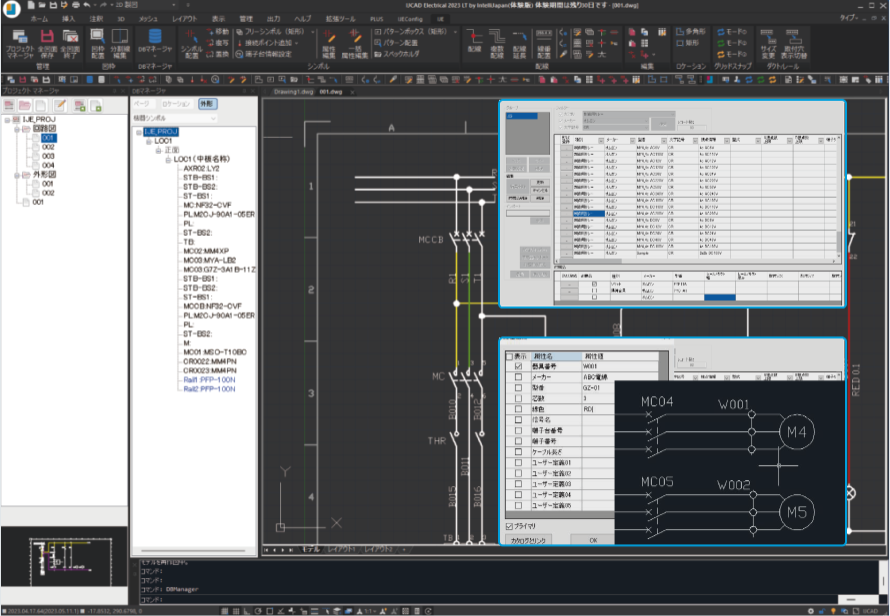Screen dimensions: 890x616
Task: Click the 全図面保存 save icon
Action: click(47, 44)
